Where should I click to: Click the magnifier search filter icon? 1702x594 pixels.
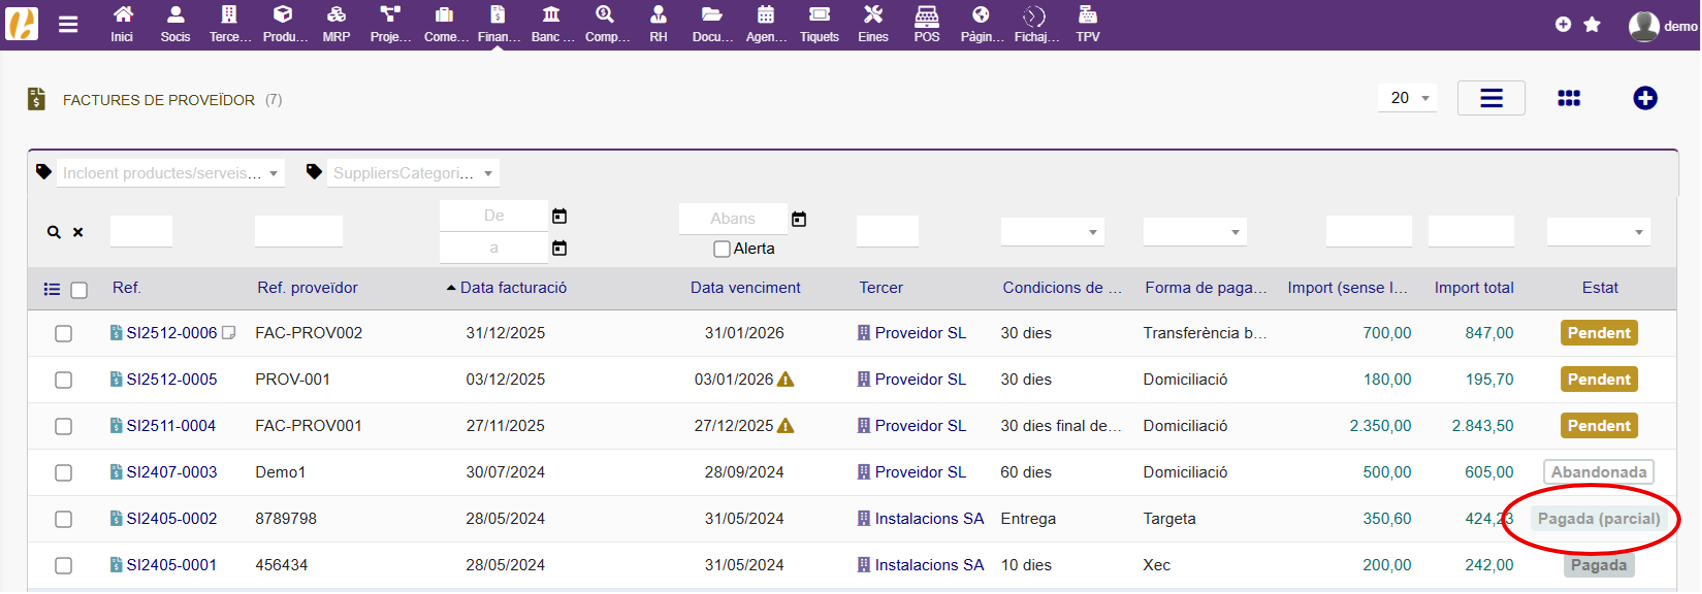[54, 232]
